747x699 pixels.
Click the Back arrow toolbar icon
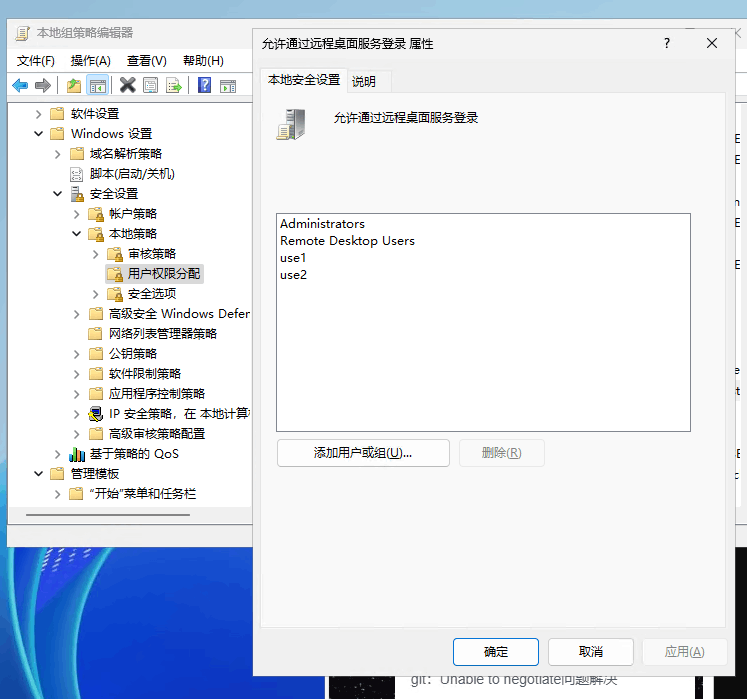[x=20, y=86]
